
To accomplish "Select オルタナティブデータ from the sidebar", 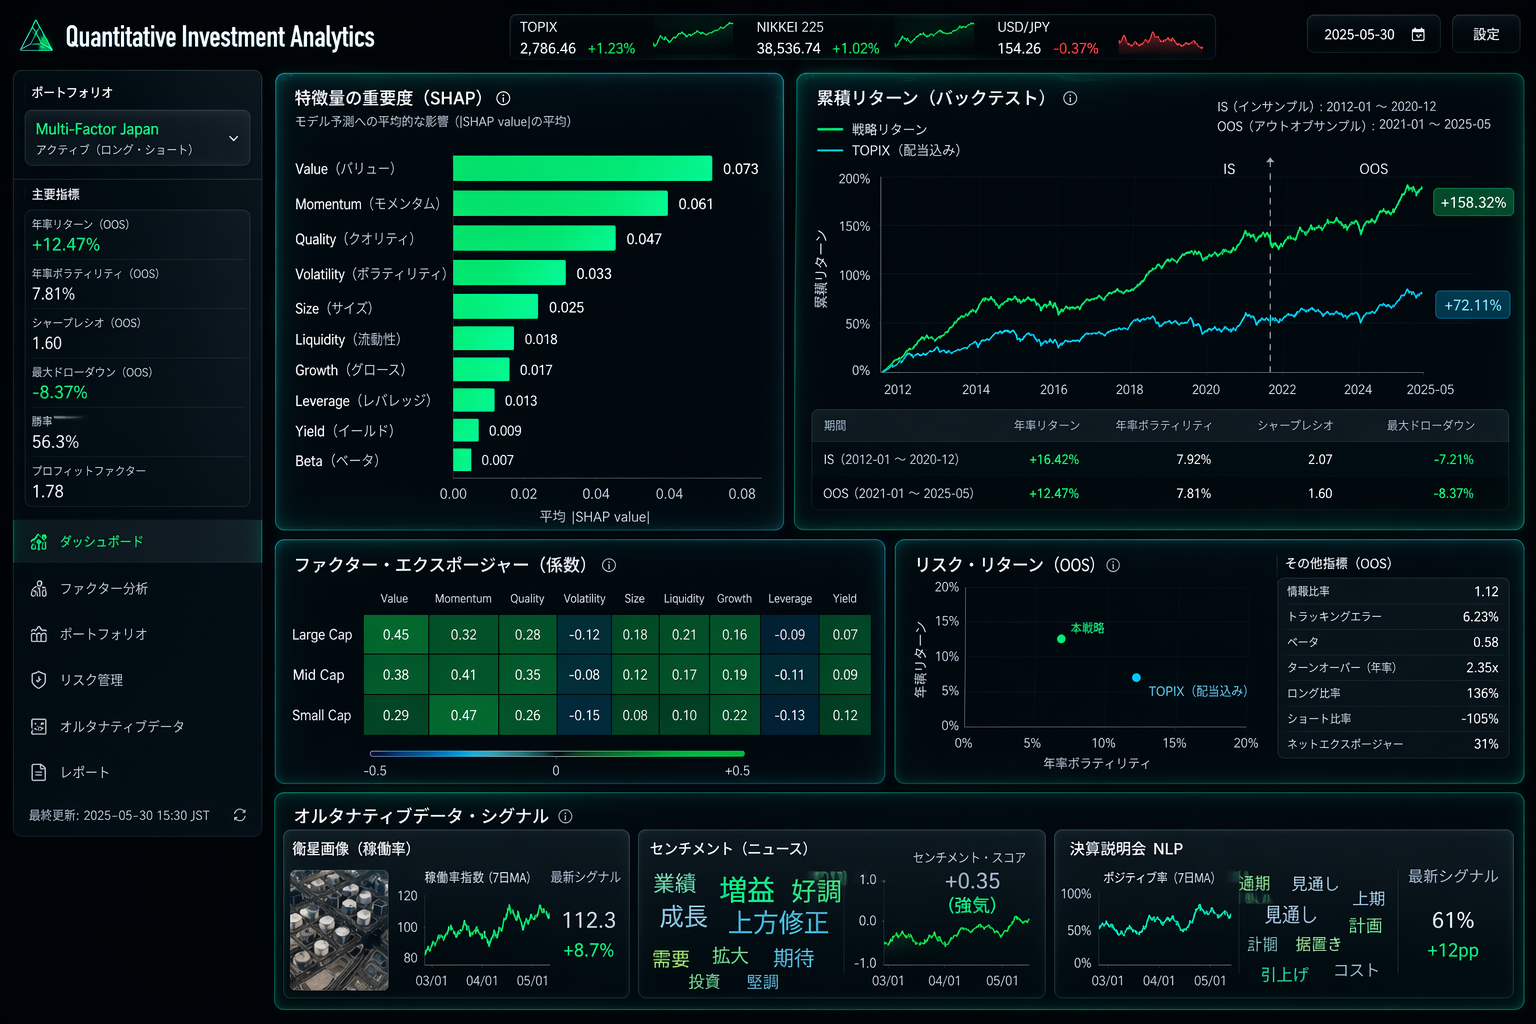I will click(122, 726).
